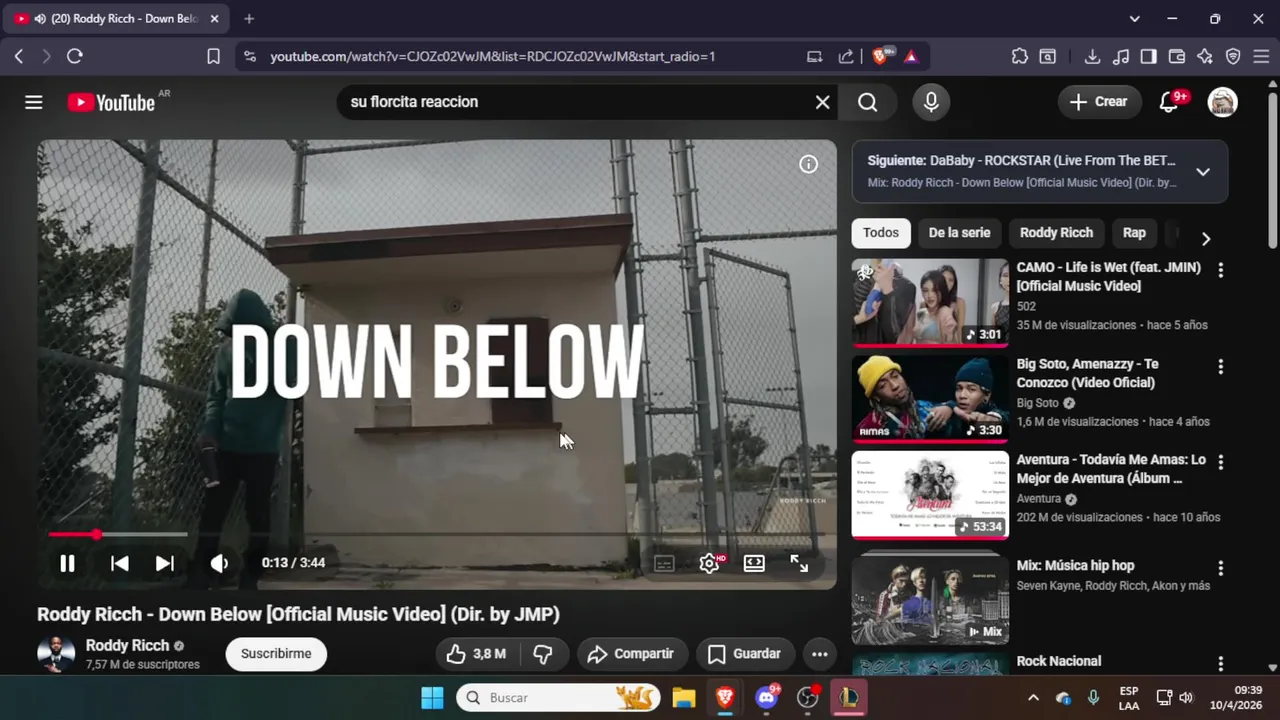Reload the page
Image resolution: width=1280 pixels, height=720 pixels.
(x=75, y=57)
